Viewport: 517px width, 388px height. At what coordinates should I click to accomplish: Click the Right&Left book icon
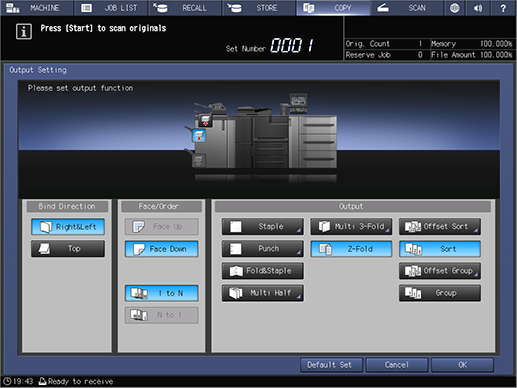46,227
